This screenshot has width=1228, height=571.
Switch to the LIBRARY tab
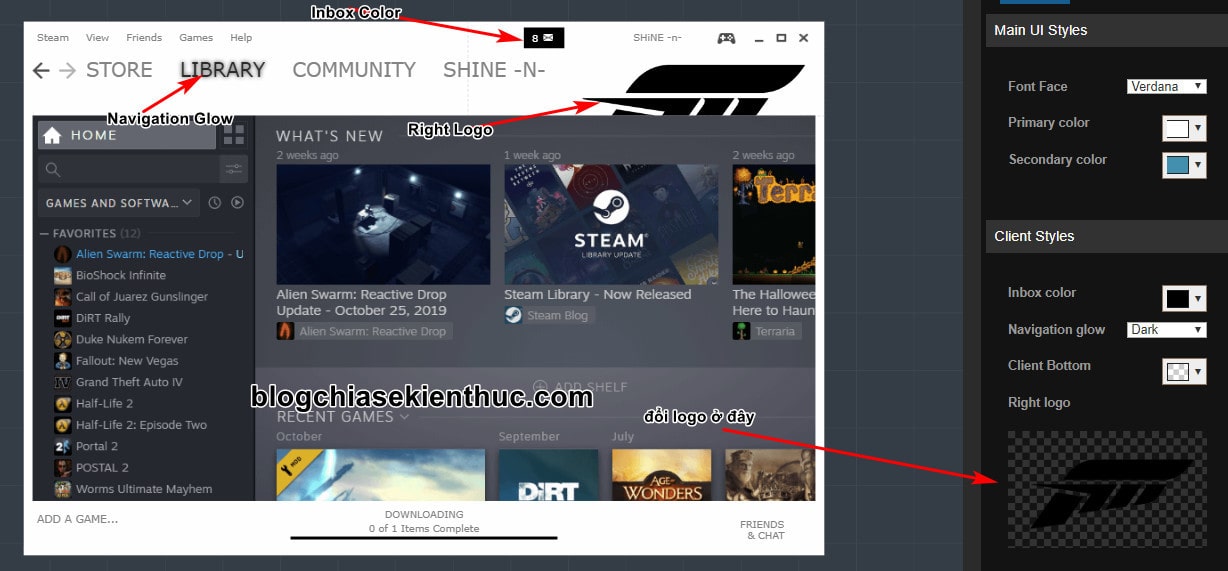222,70
